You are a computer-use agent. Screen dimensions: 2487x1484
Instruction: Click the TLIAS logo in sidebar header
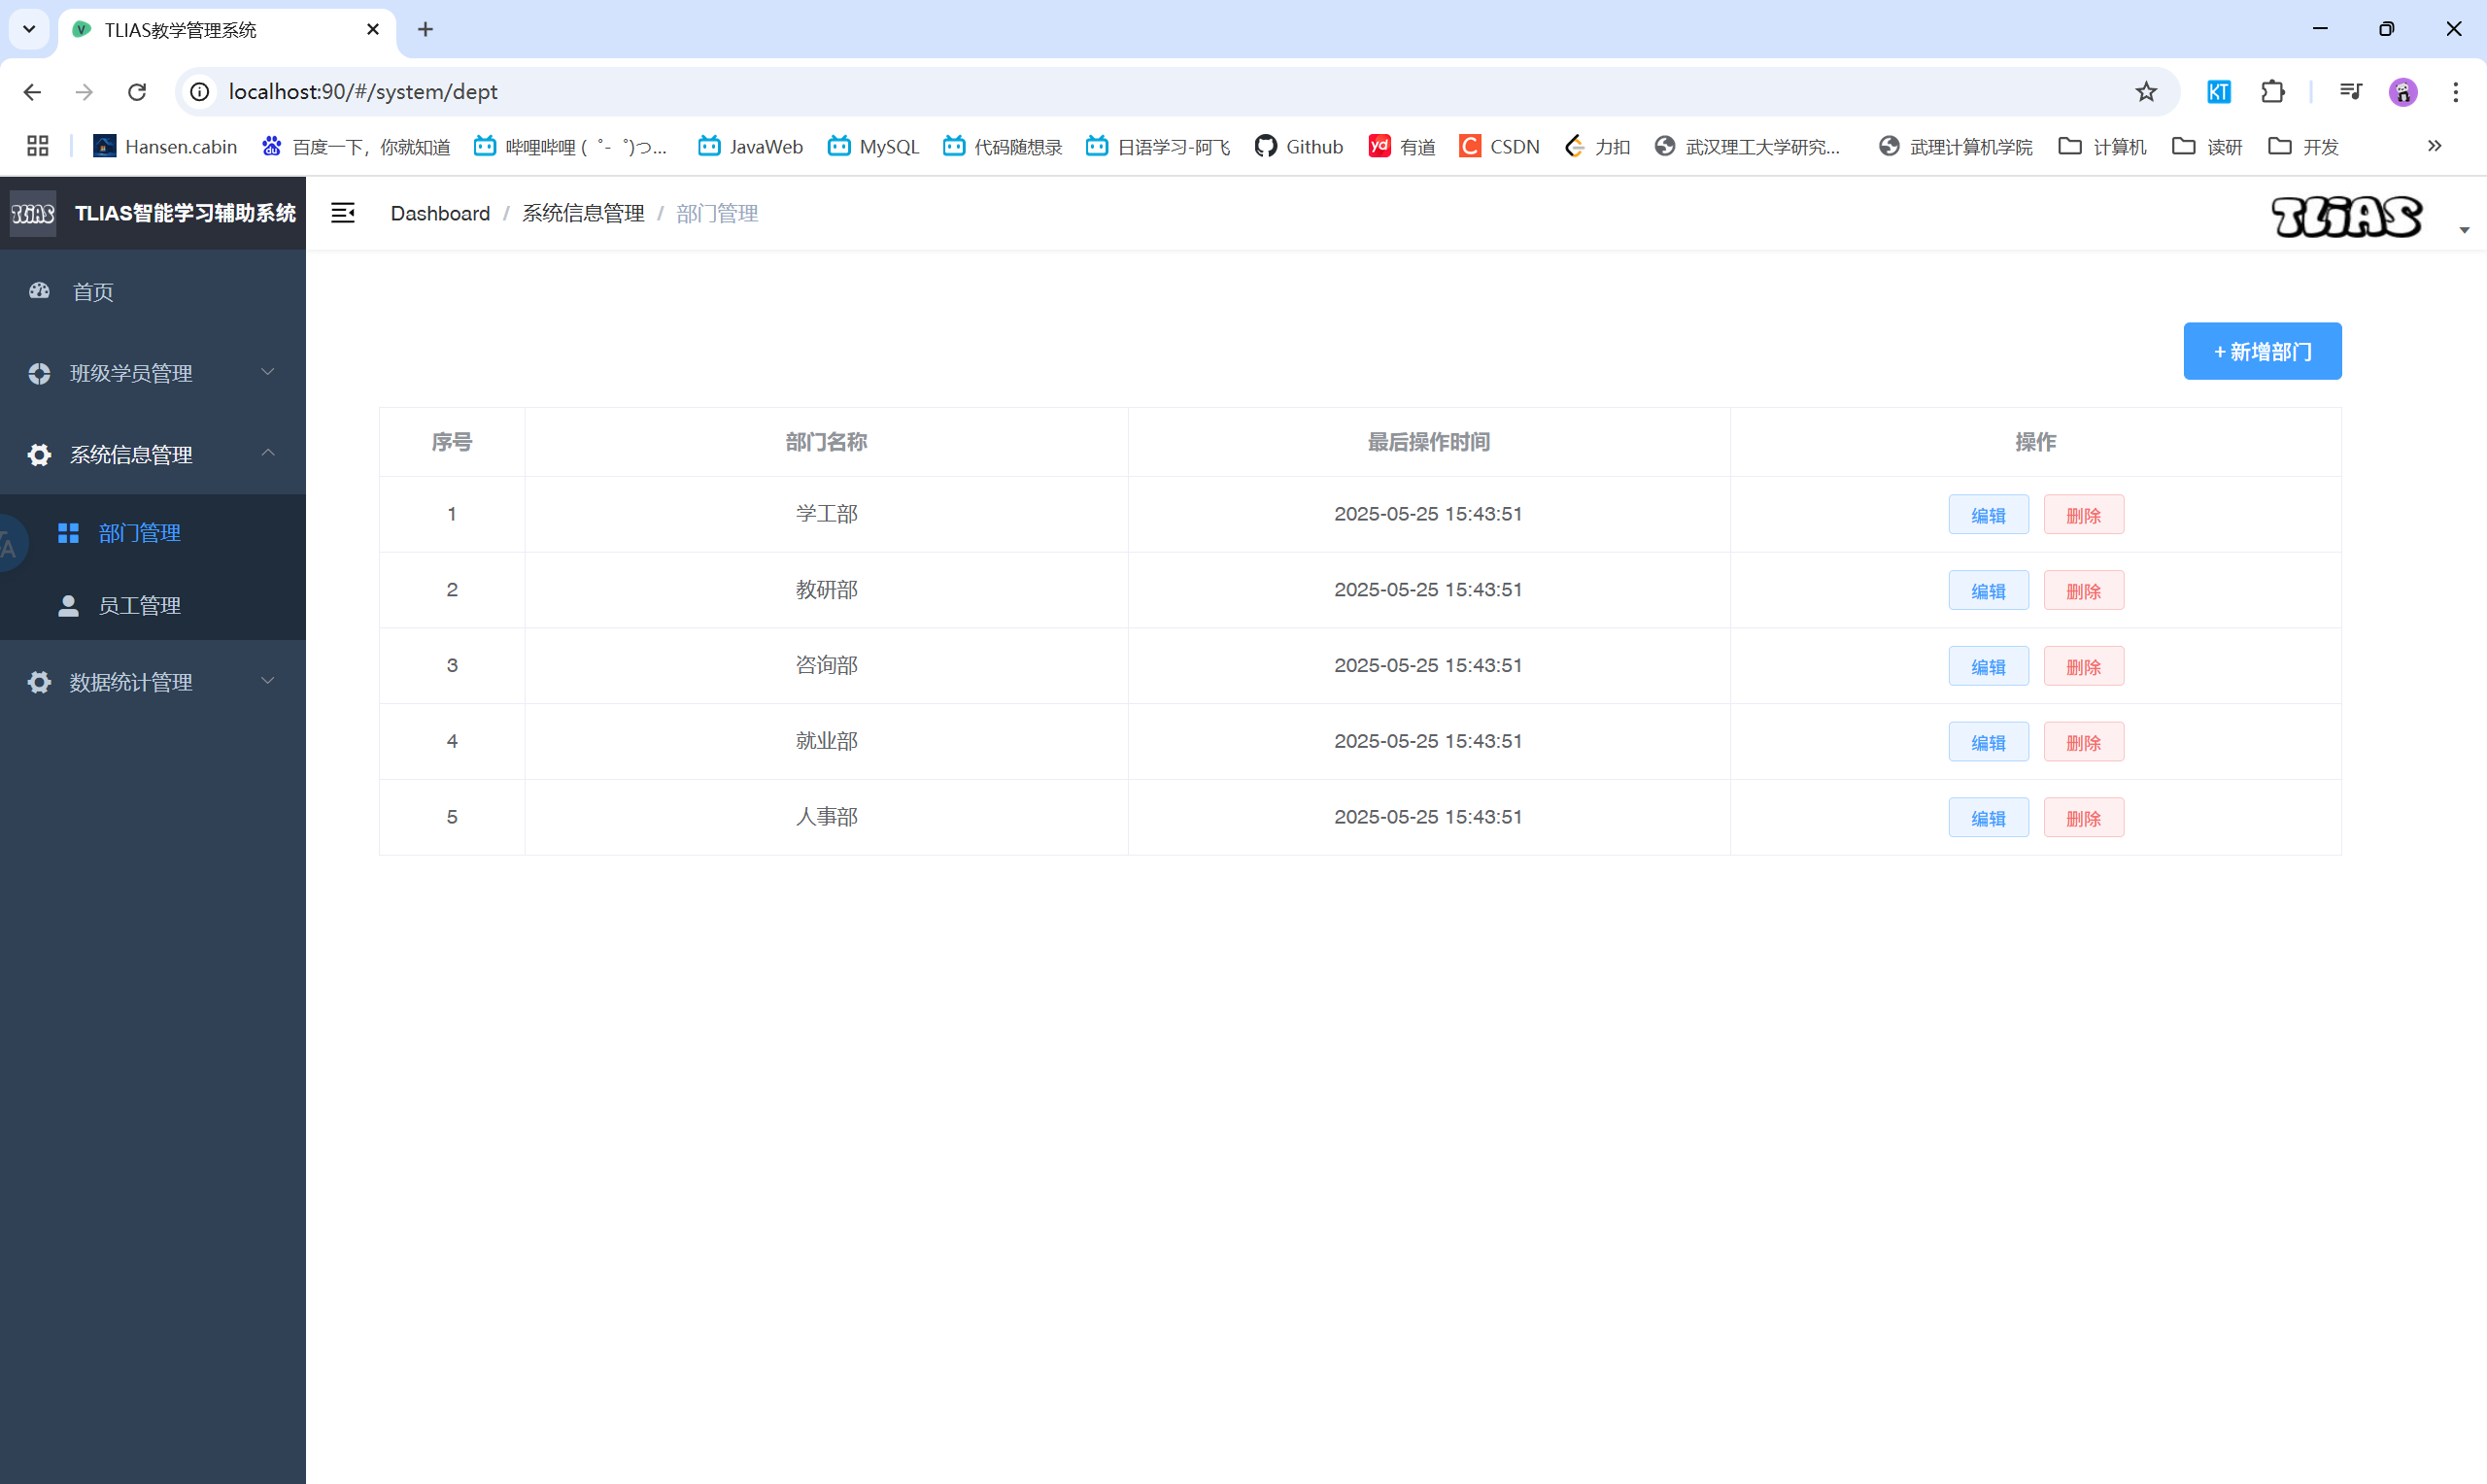point(33,213)
